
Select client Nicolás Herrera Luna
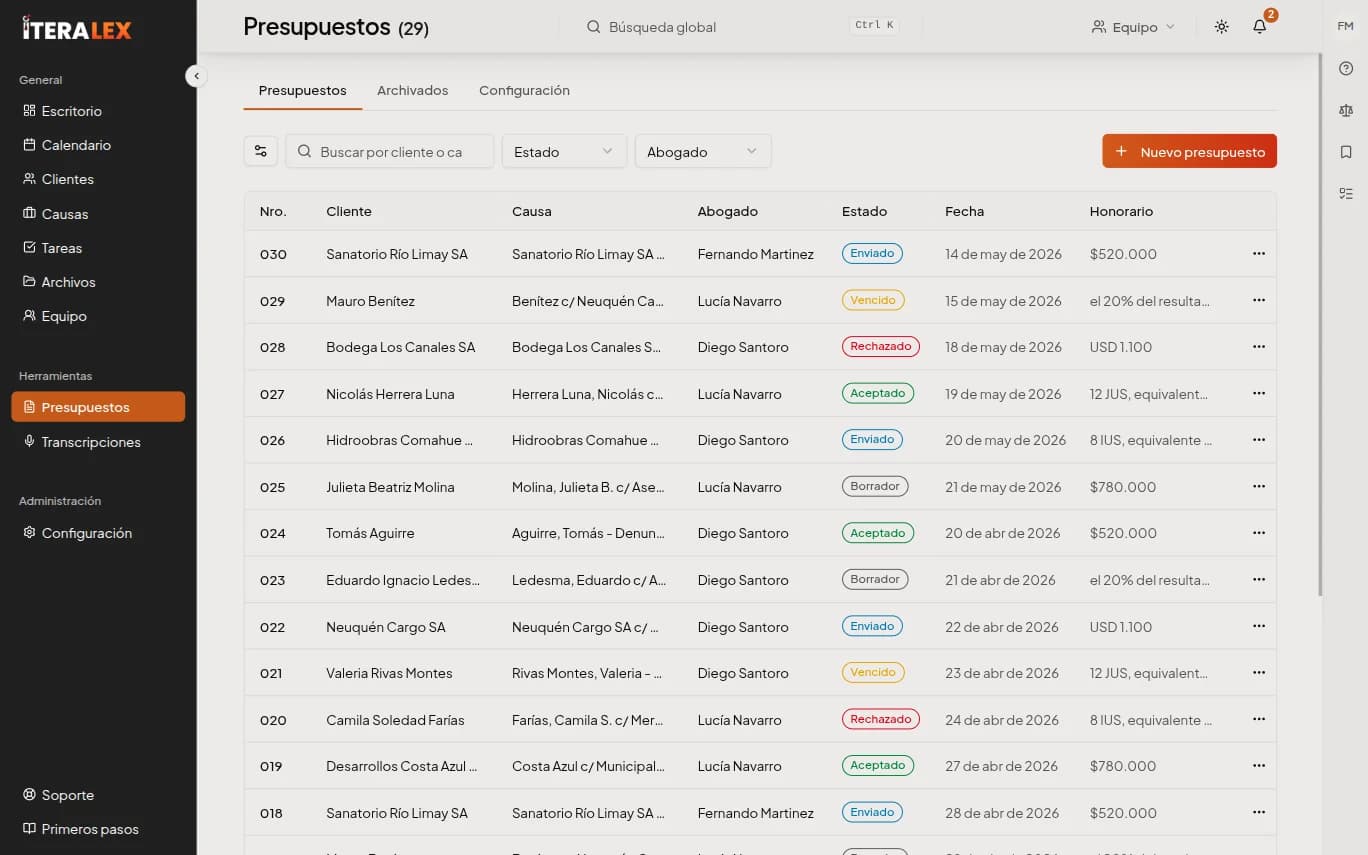click(390, 394)
